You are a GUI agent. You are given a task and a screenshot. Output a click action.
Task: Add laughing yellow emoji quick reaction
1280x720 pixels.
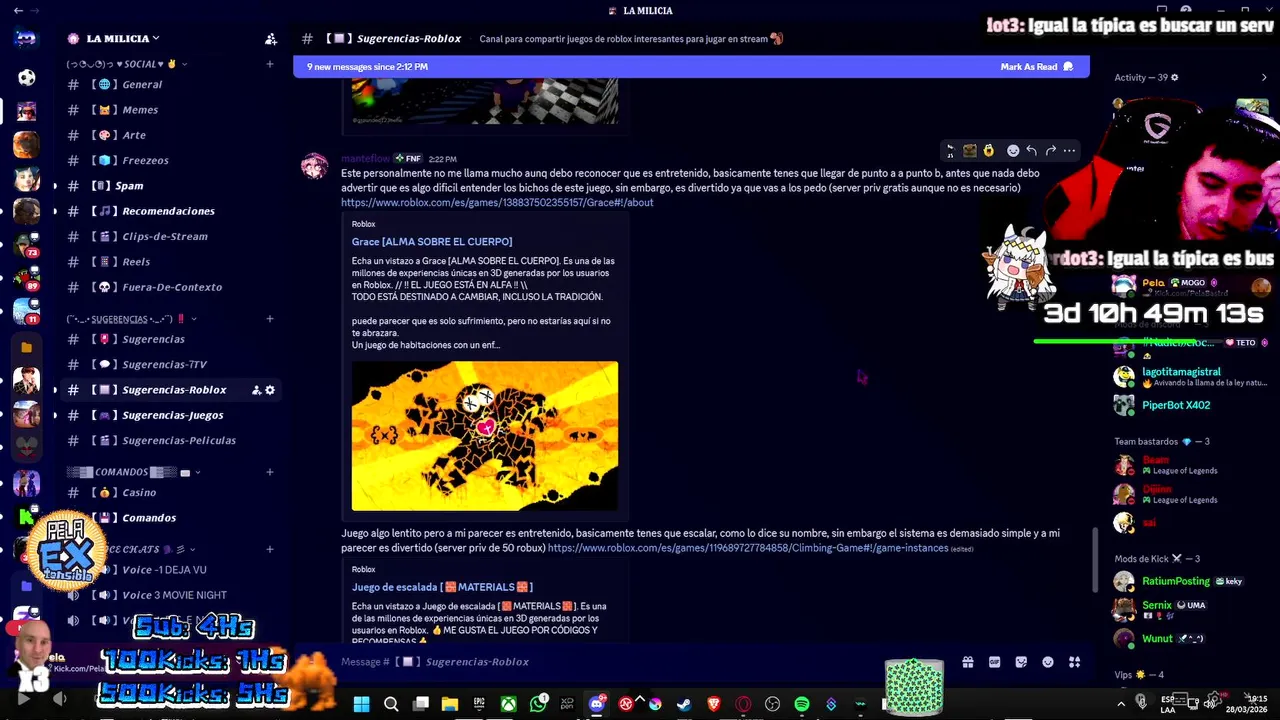(988, 151)
